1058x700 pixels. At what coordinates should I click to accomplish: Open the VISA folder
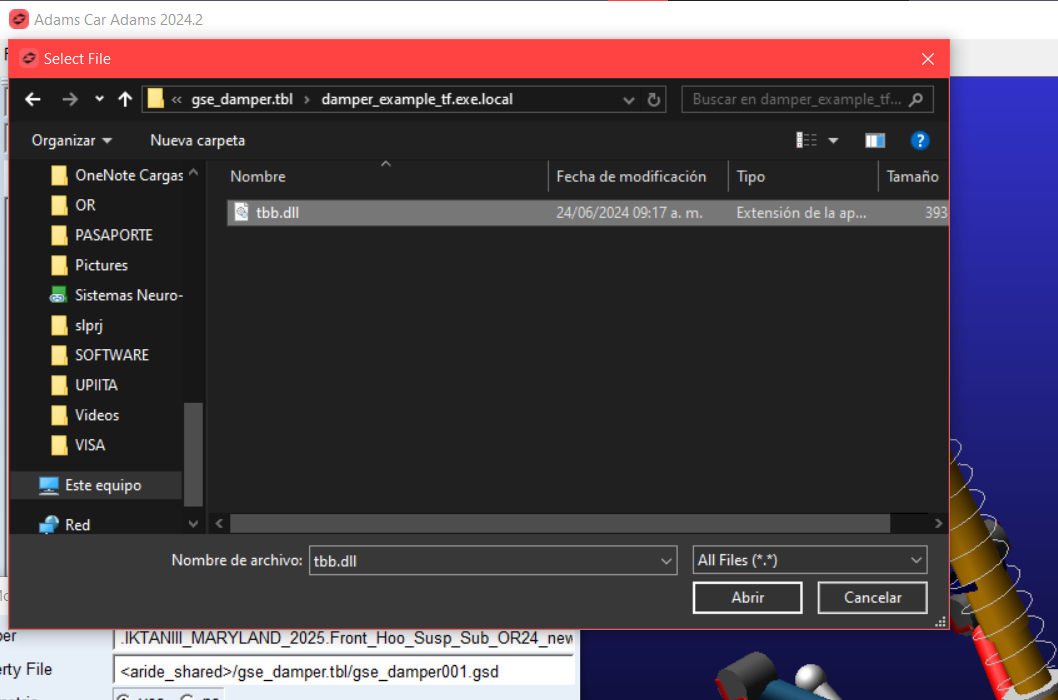pos(78,446)
